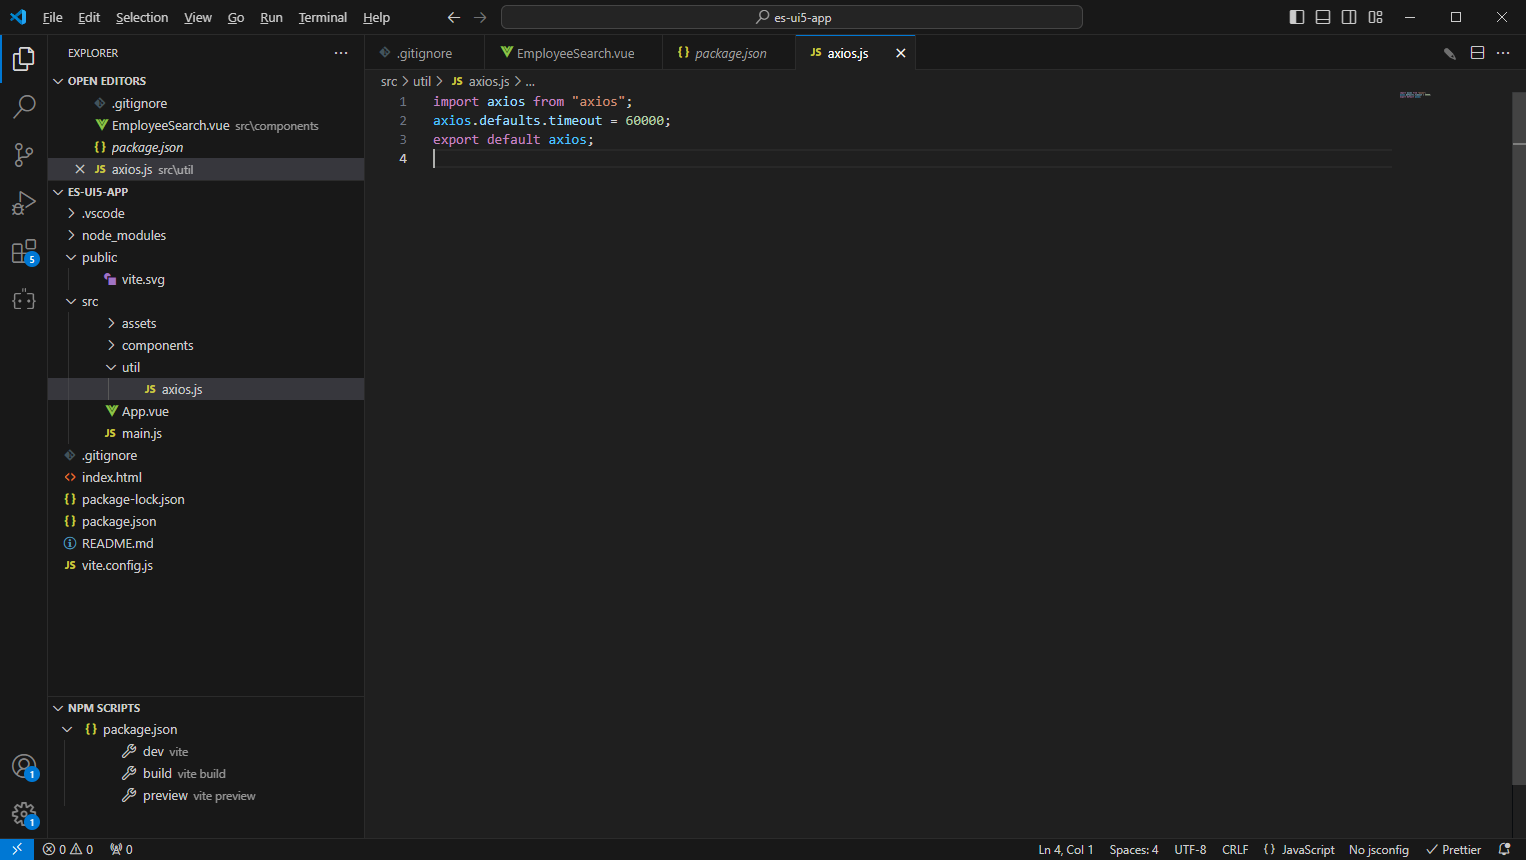Expand the components folder
This screenshot has height=860, width=1526.
[x=157, y=345]
